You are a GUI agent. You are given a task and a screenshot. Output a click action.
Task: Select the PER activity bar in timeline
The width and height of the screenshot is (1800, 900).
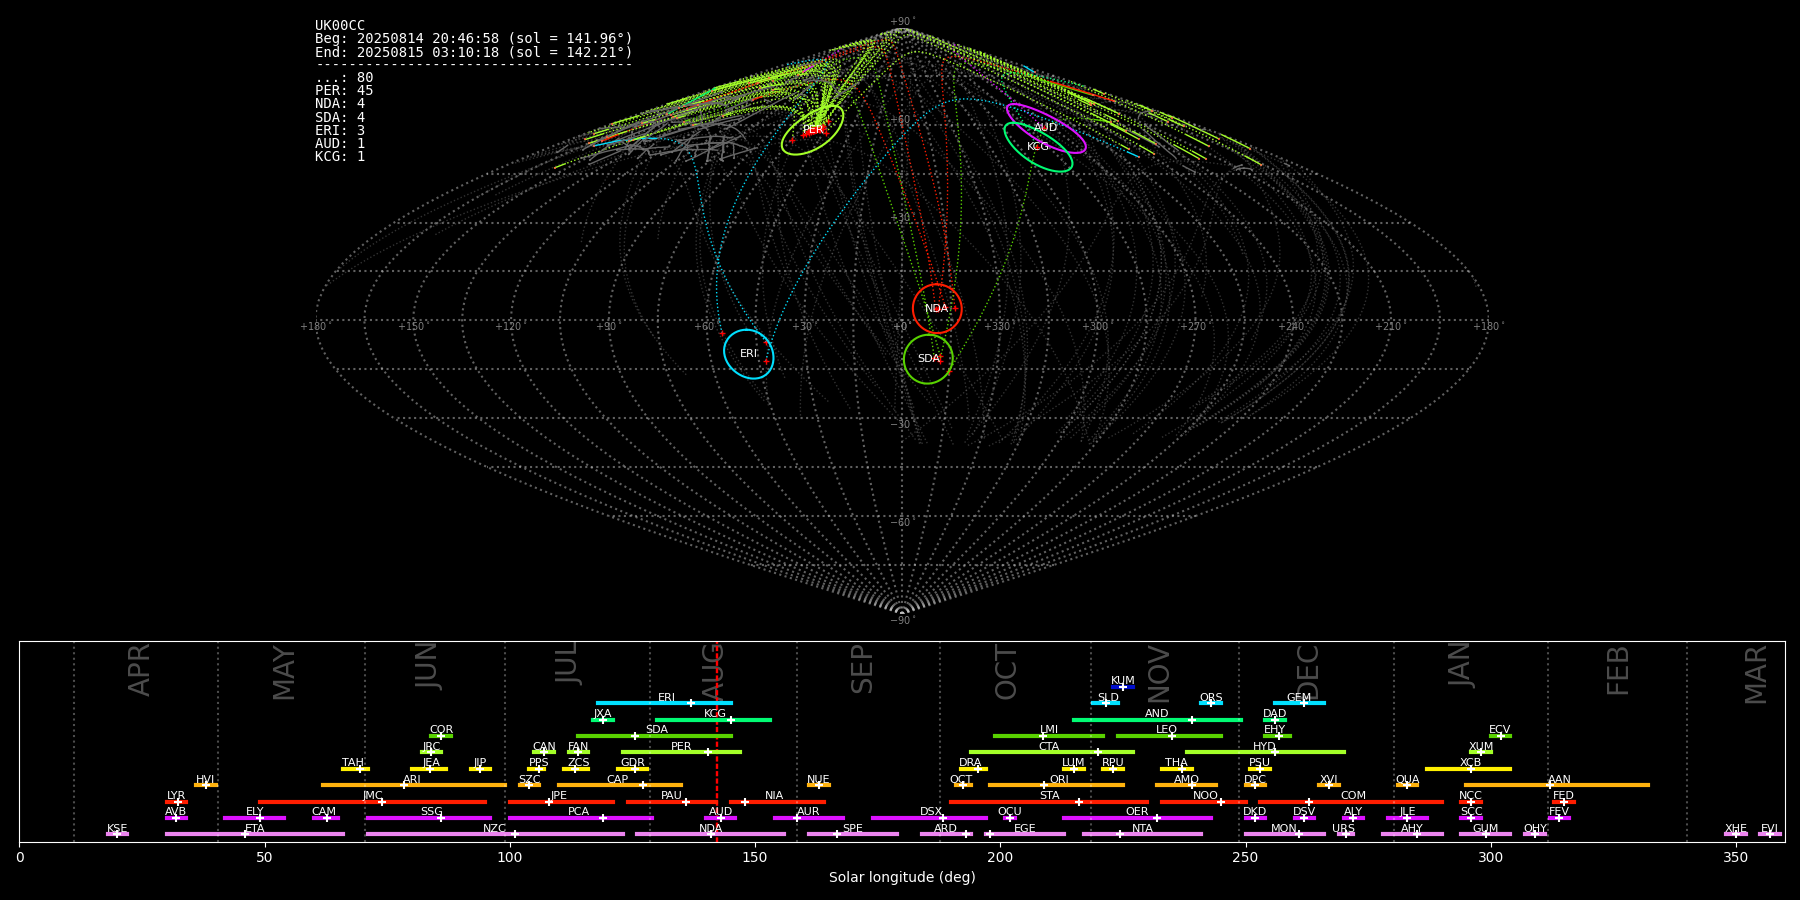pos(681,752)
